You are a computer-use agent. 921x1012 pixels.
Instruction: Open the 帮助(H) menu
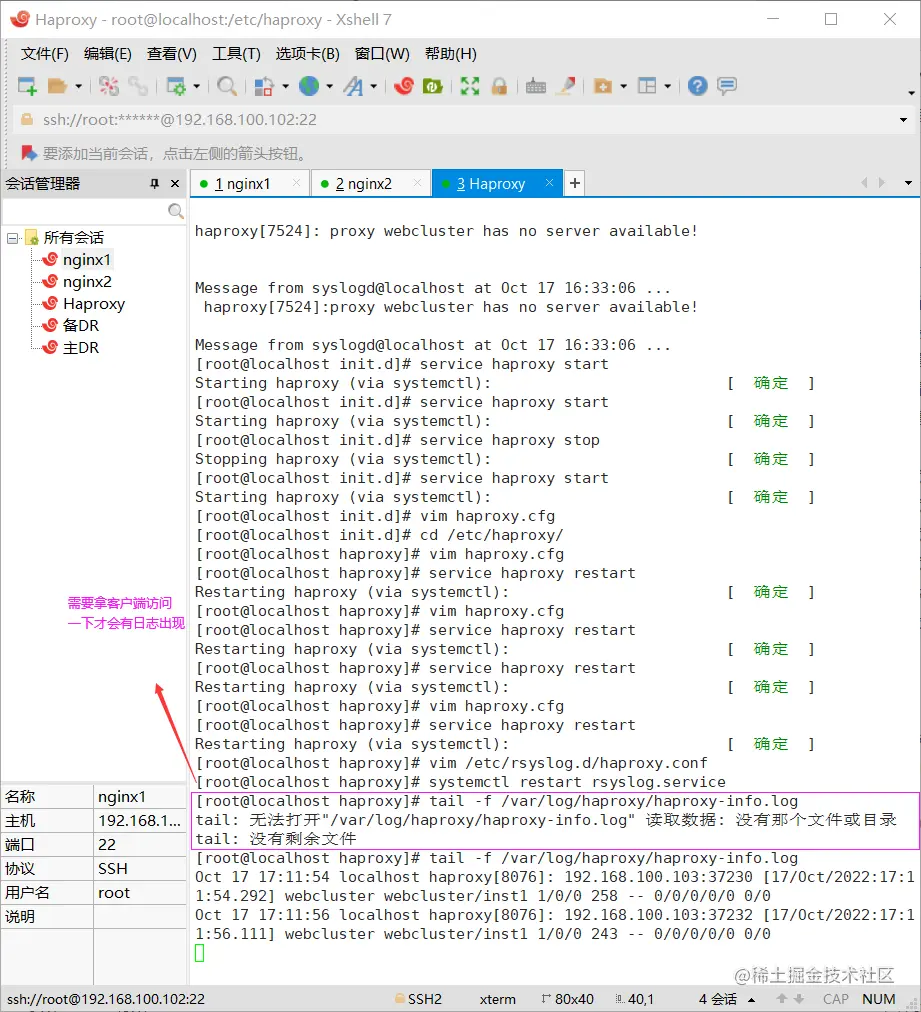(450, 54)
